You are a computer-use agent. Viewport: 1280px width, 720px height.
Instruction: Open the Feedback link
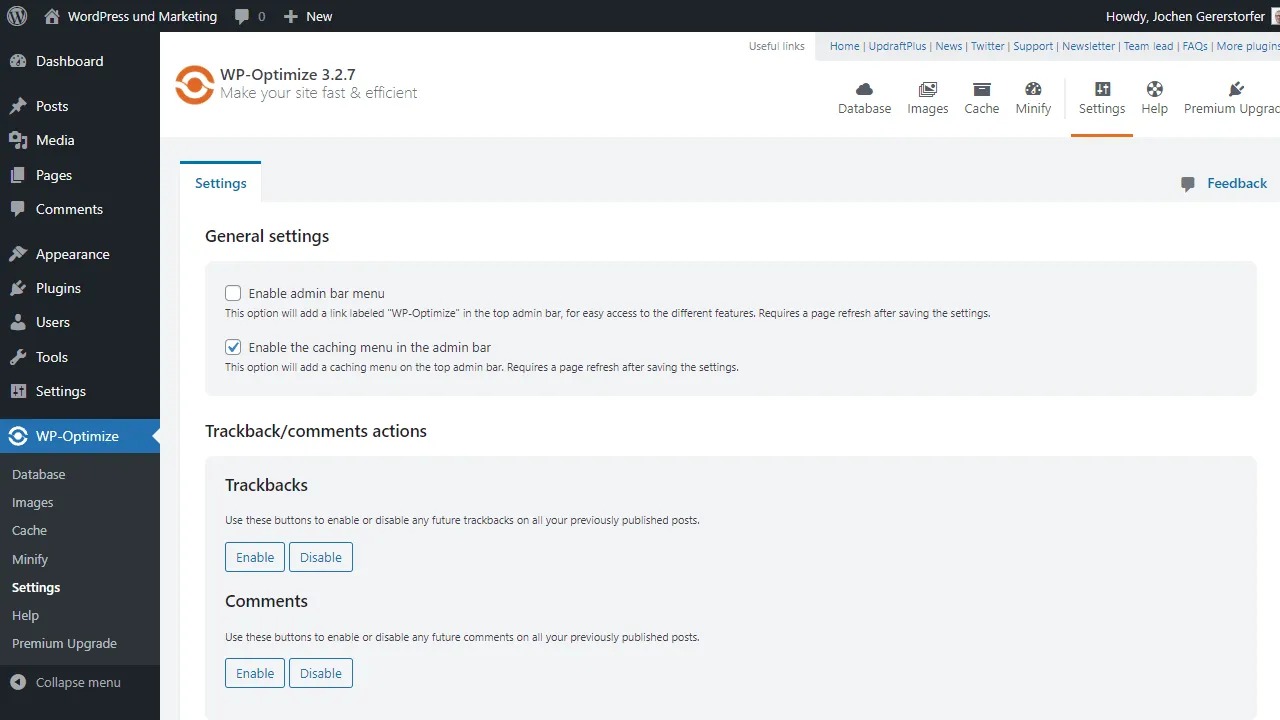pos(1237,183)
